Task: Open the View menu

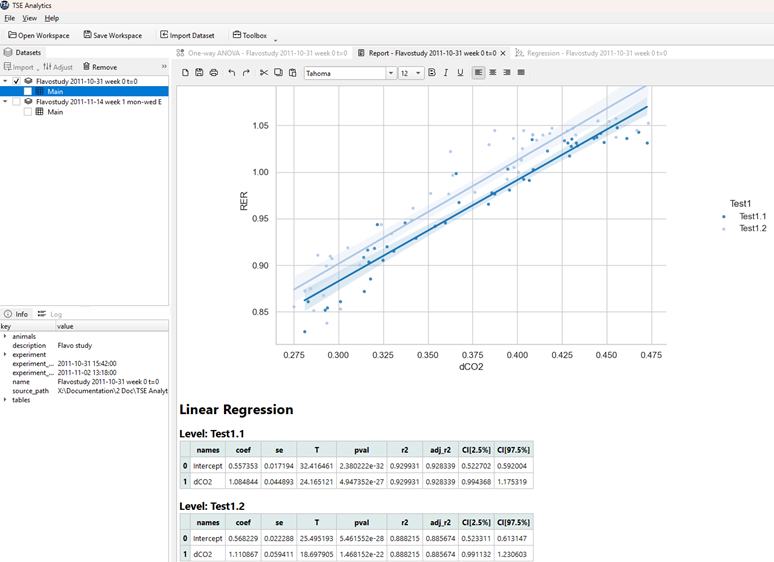Action: click(x=30, y=18)
